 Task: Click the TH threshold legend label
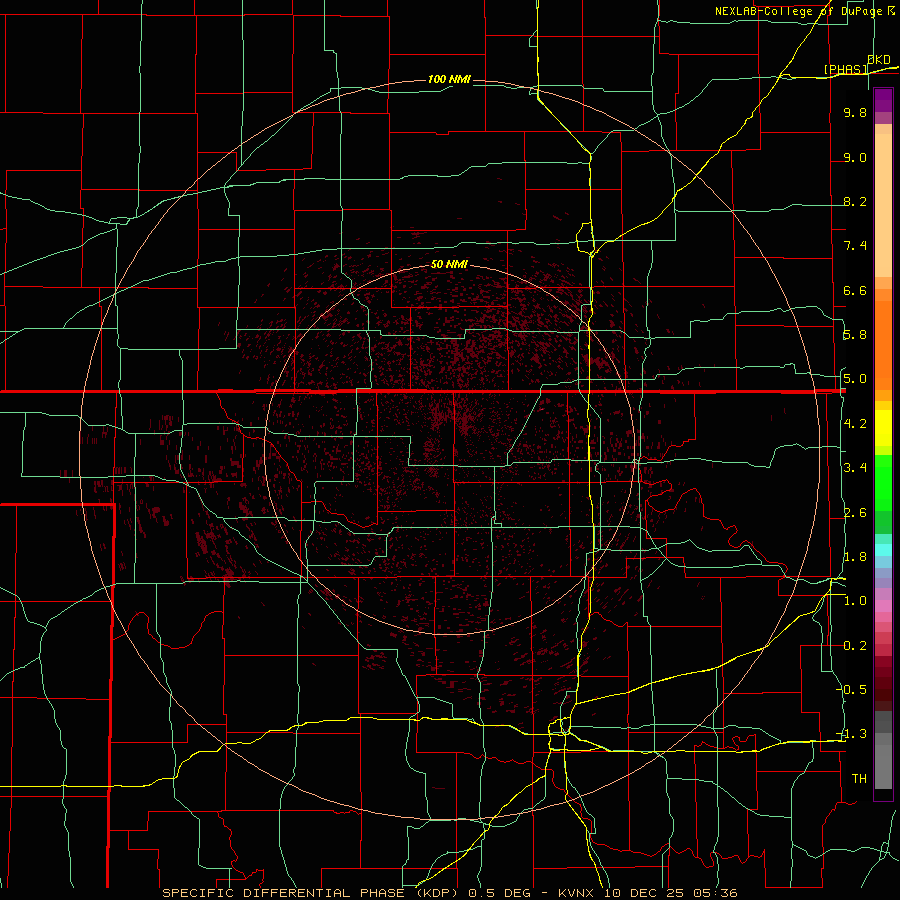click(x=859, y=779)
